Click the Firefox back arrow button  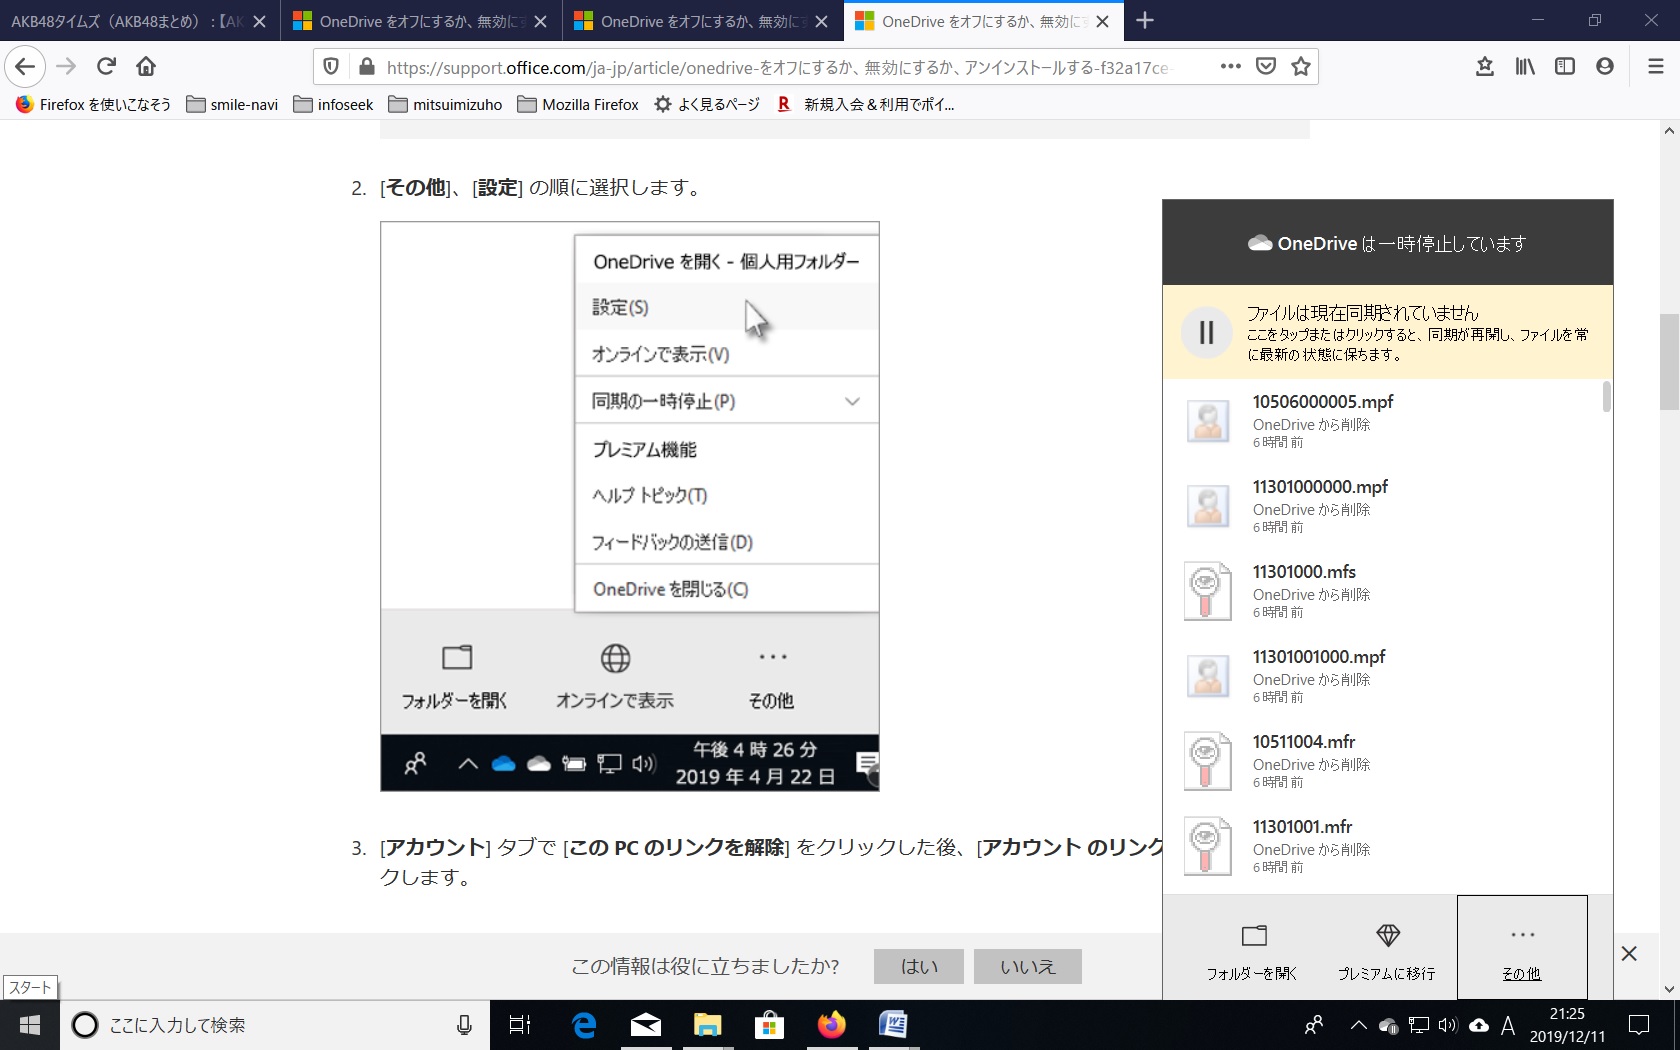[x=25, y=67]
